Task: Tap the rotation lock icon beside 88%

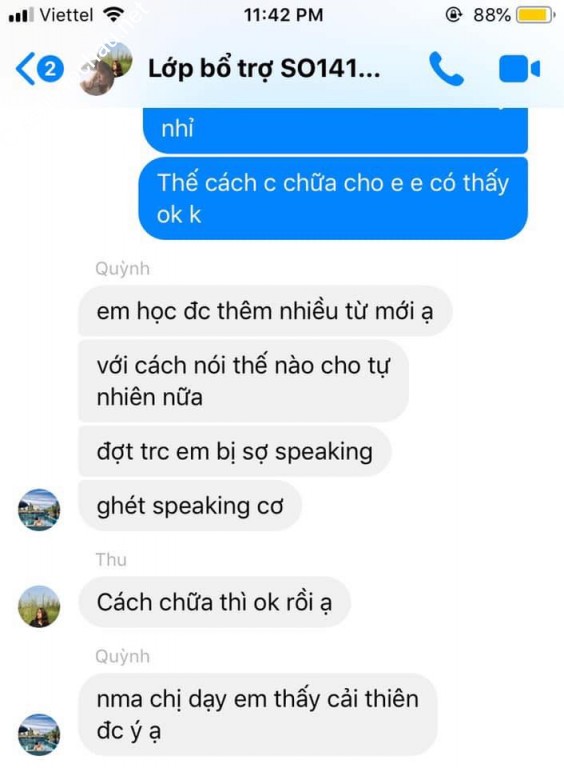Action: click(x=454, y=15)
